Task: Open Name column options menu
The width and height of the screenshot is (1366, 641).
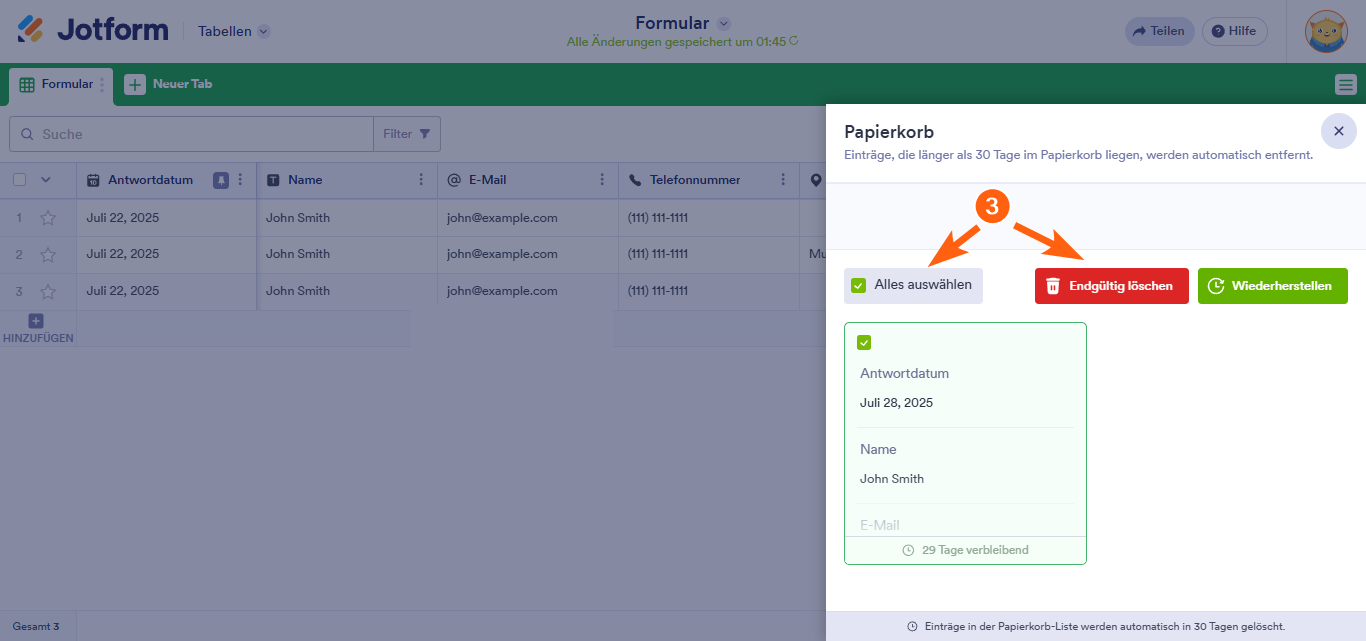Action: 421,180
